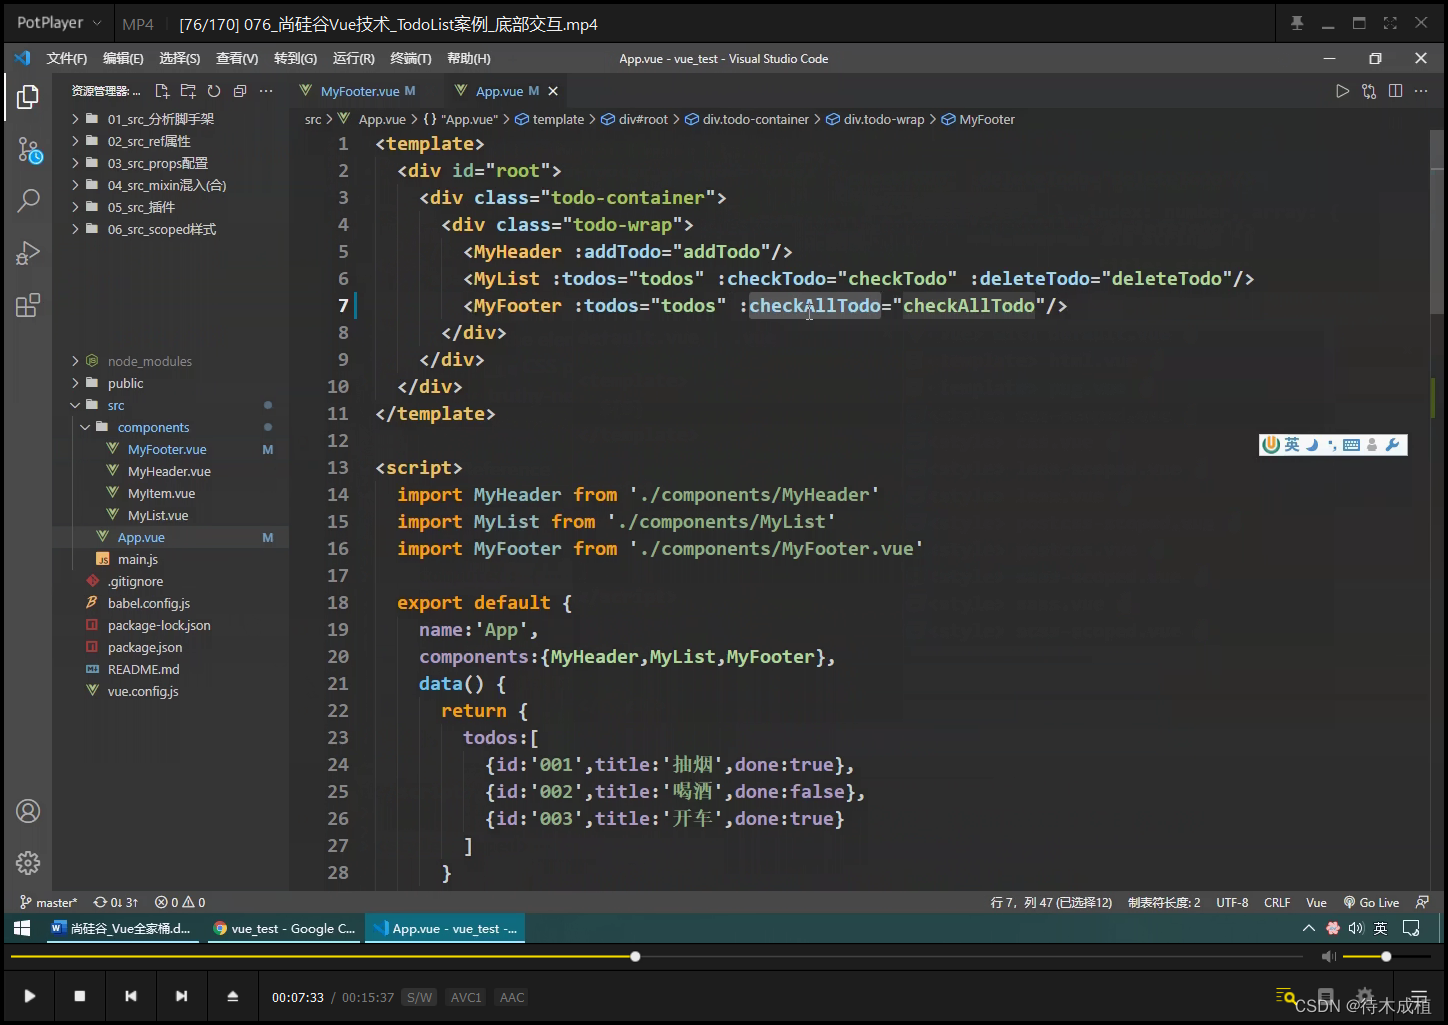Skip to previous file in PotPlayer
Screen dimensions: 1448x1025
131,996
